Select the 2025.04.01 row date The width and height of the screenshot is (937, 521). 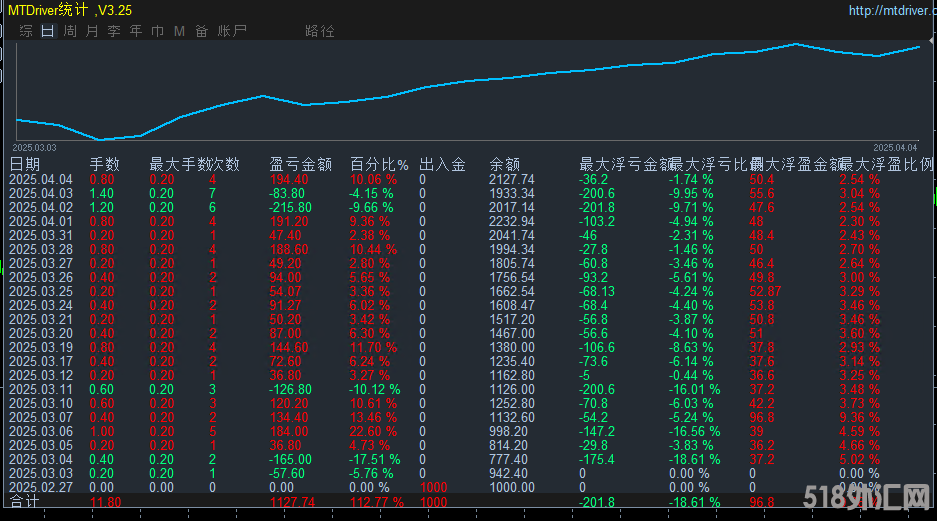pyautogui.click(x=41, y=222)
